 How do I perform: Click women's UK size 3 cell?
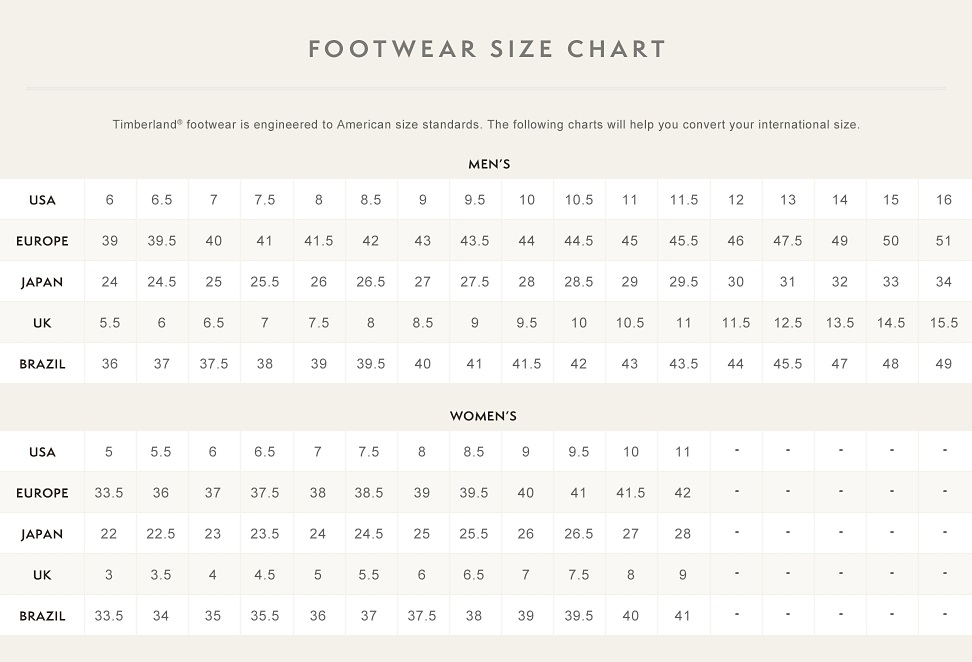109,575
